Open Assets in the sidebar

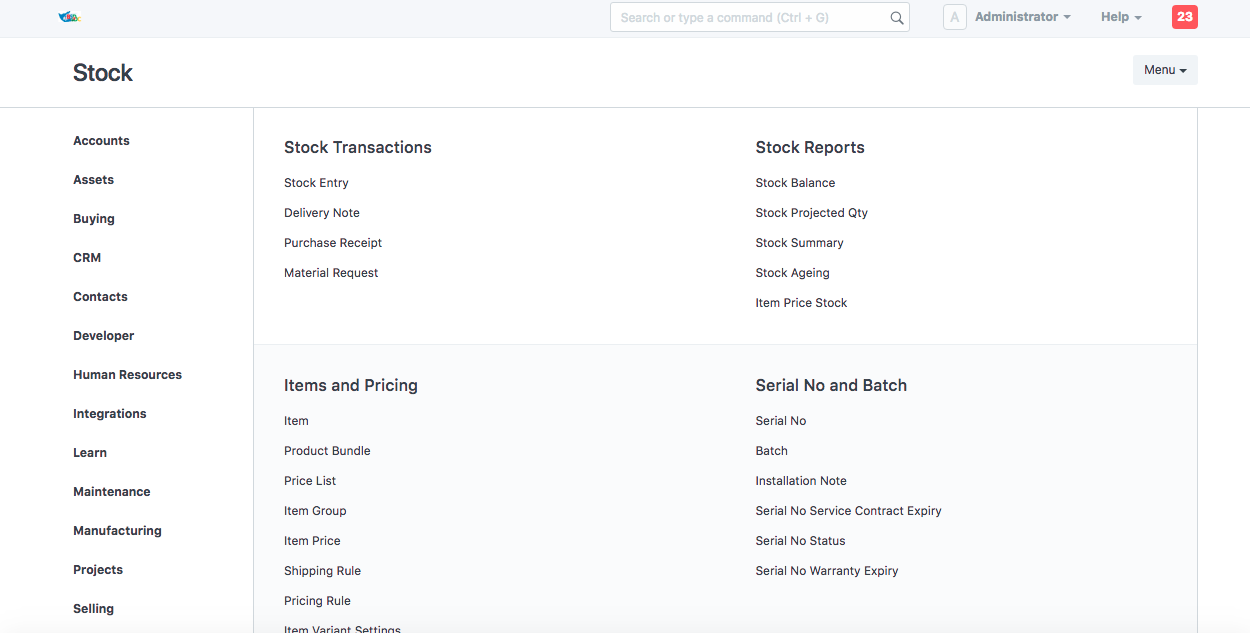[93, 180]
